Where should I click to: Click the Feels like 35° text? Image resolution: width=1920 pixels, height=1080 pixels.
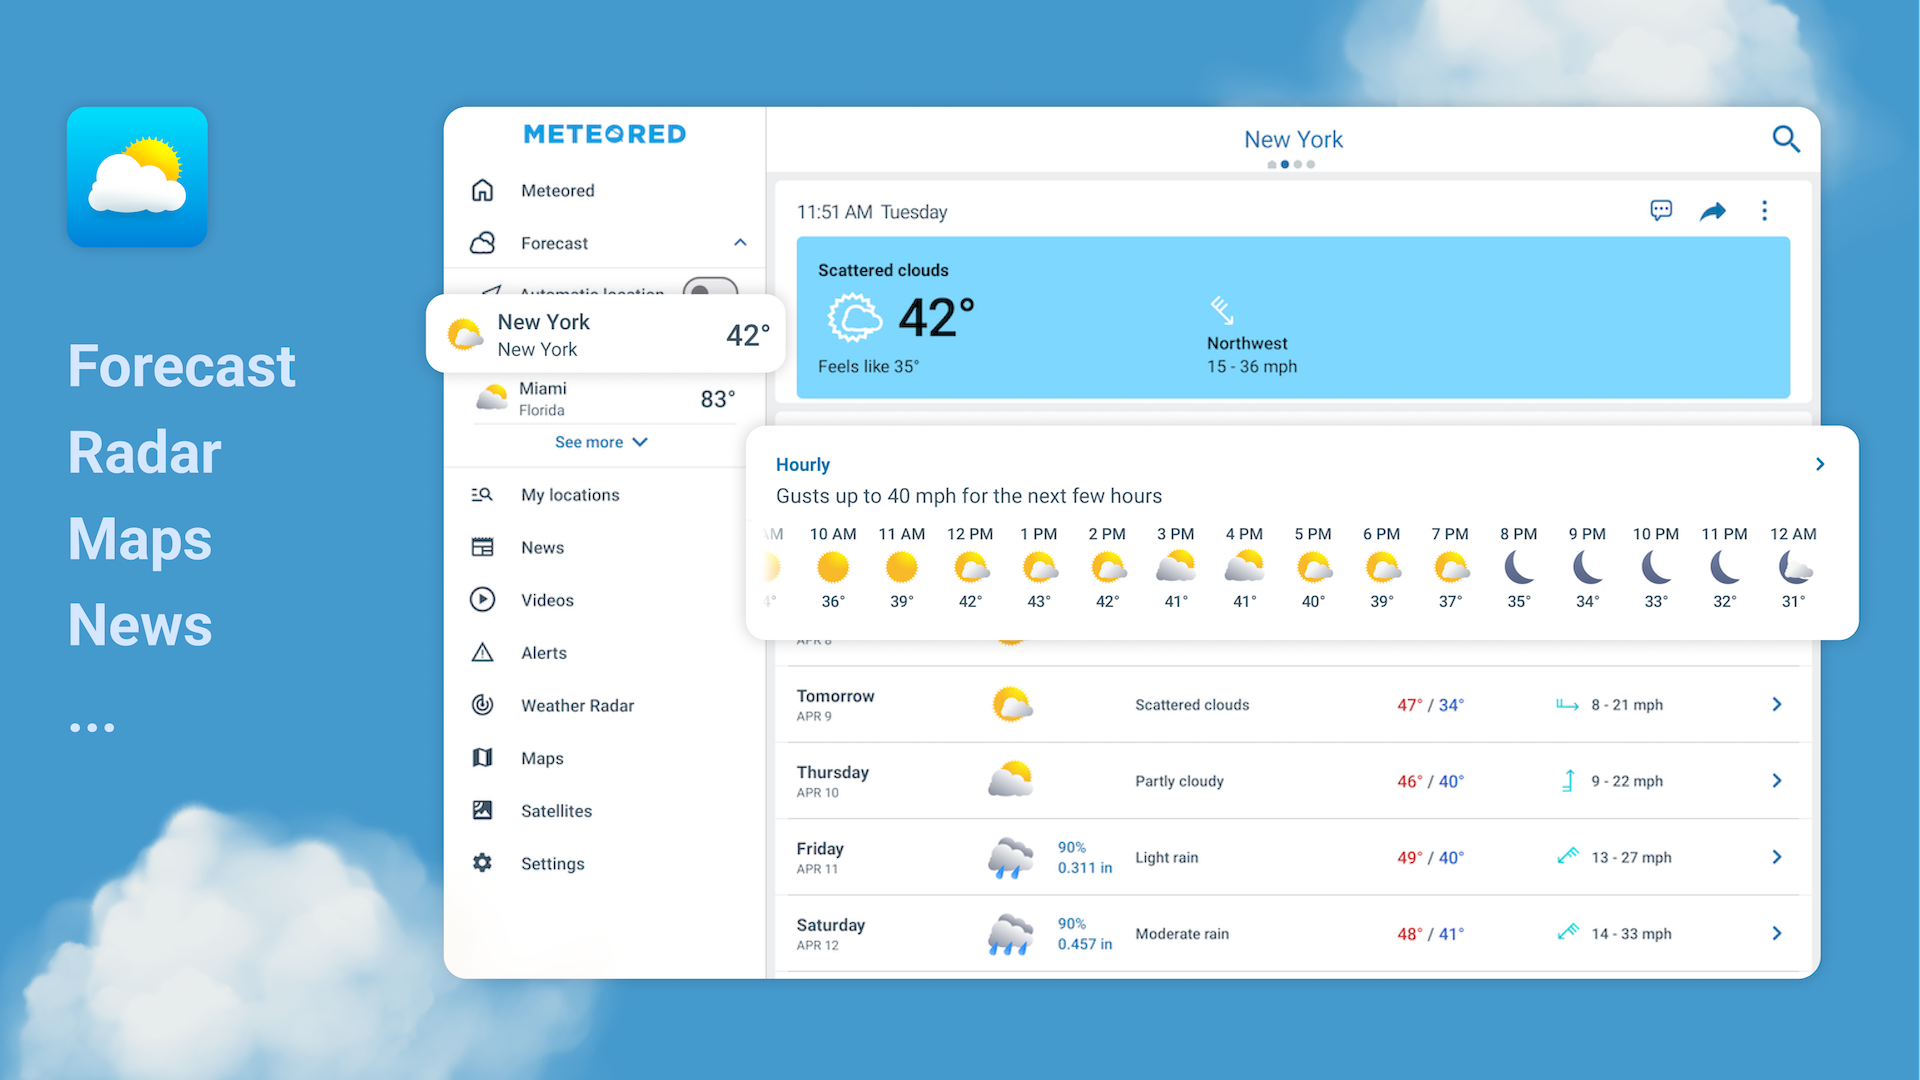pyautogui.click(x=868, y=366)
